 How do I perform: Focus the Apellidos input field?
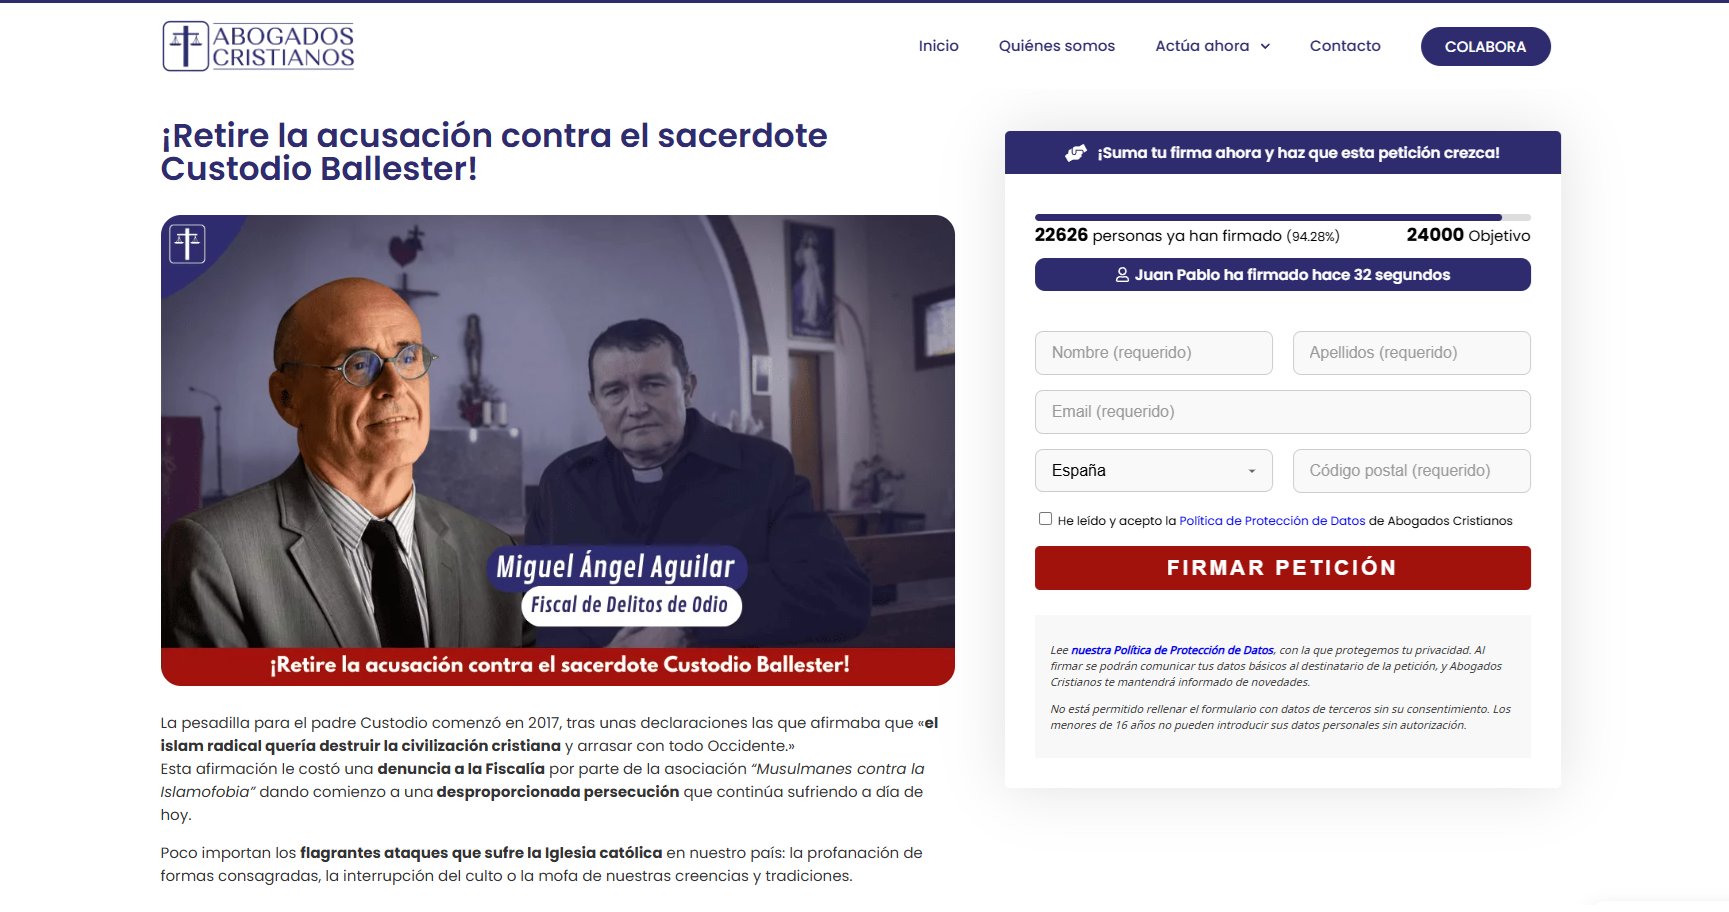[1411, 353]
